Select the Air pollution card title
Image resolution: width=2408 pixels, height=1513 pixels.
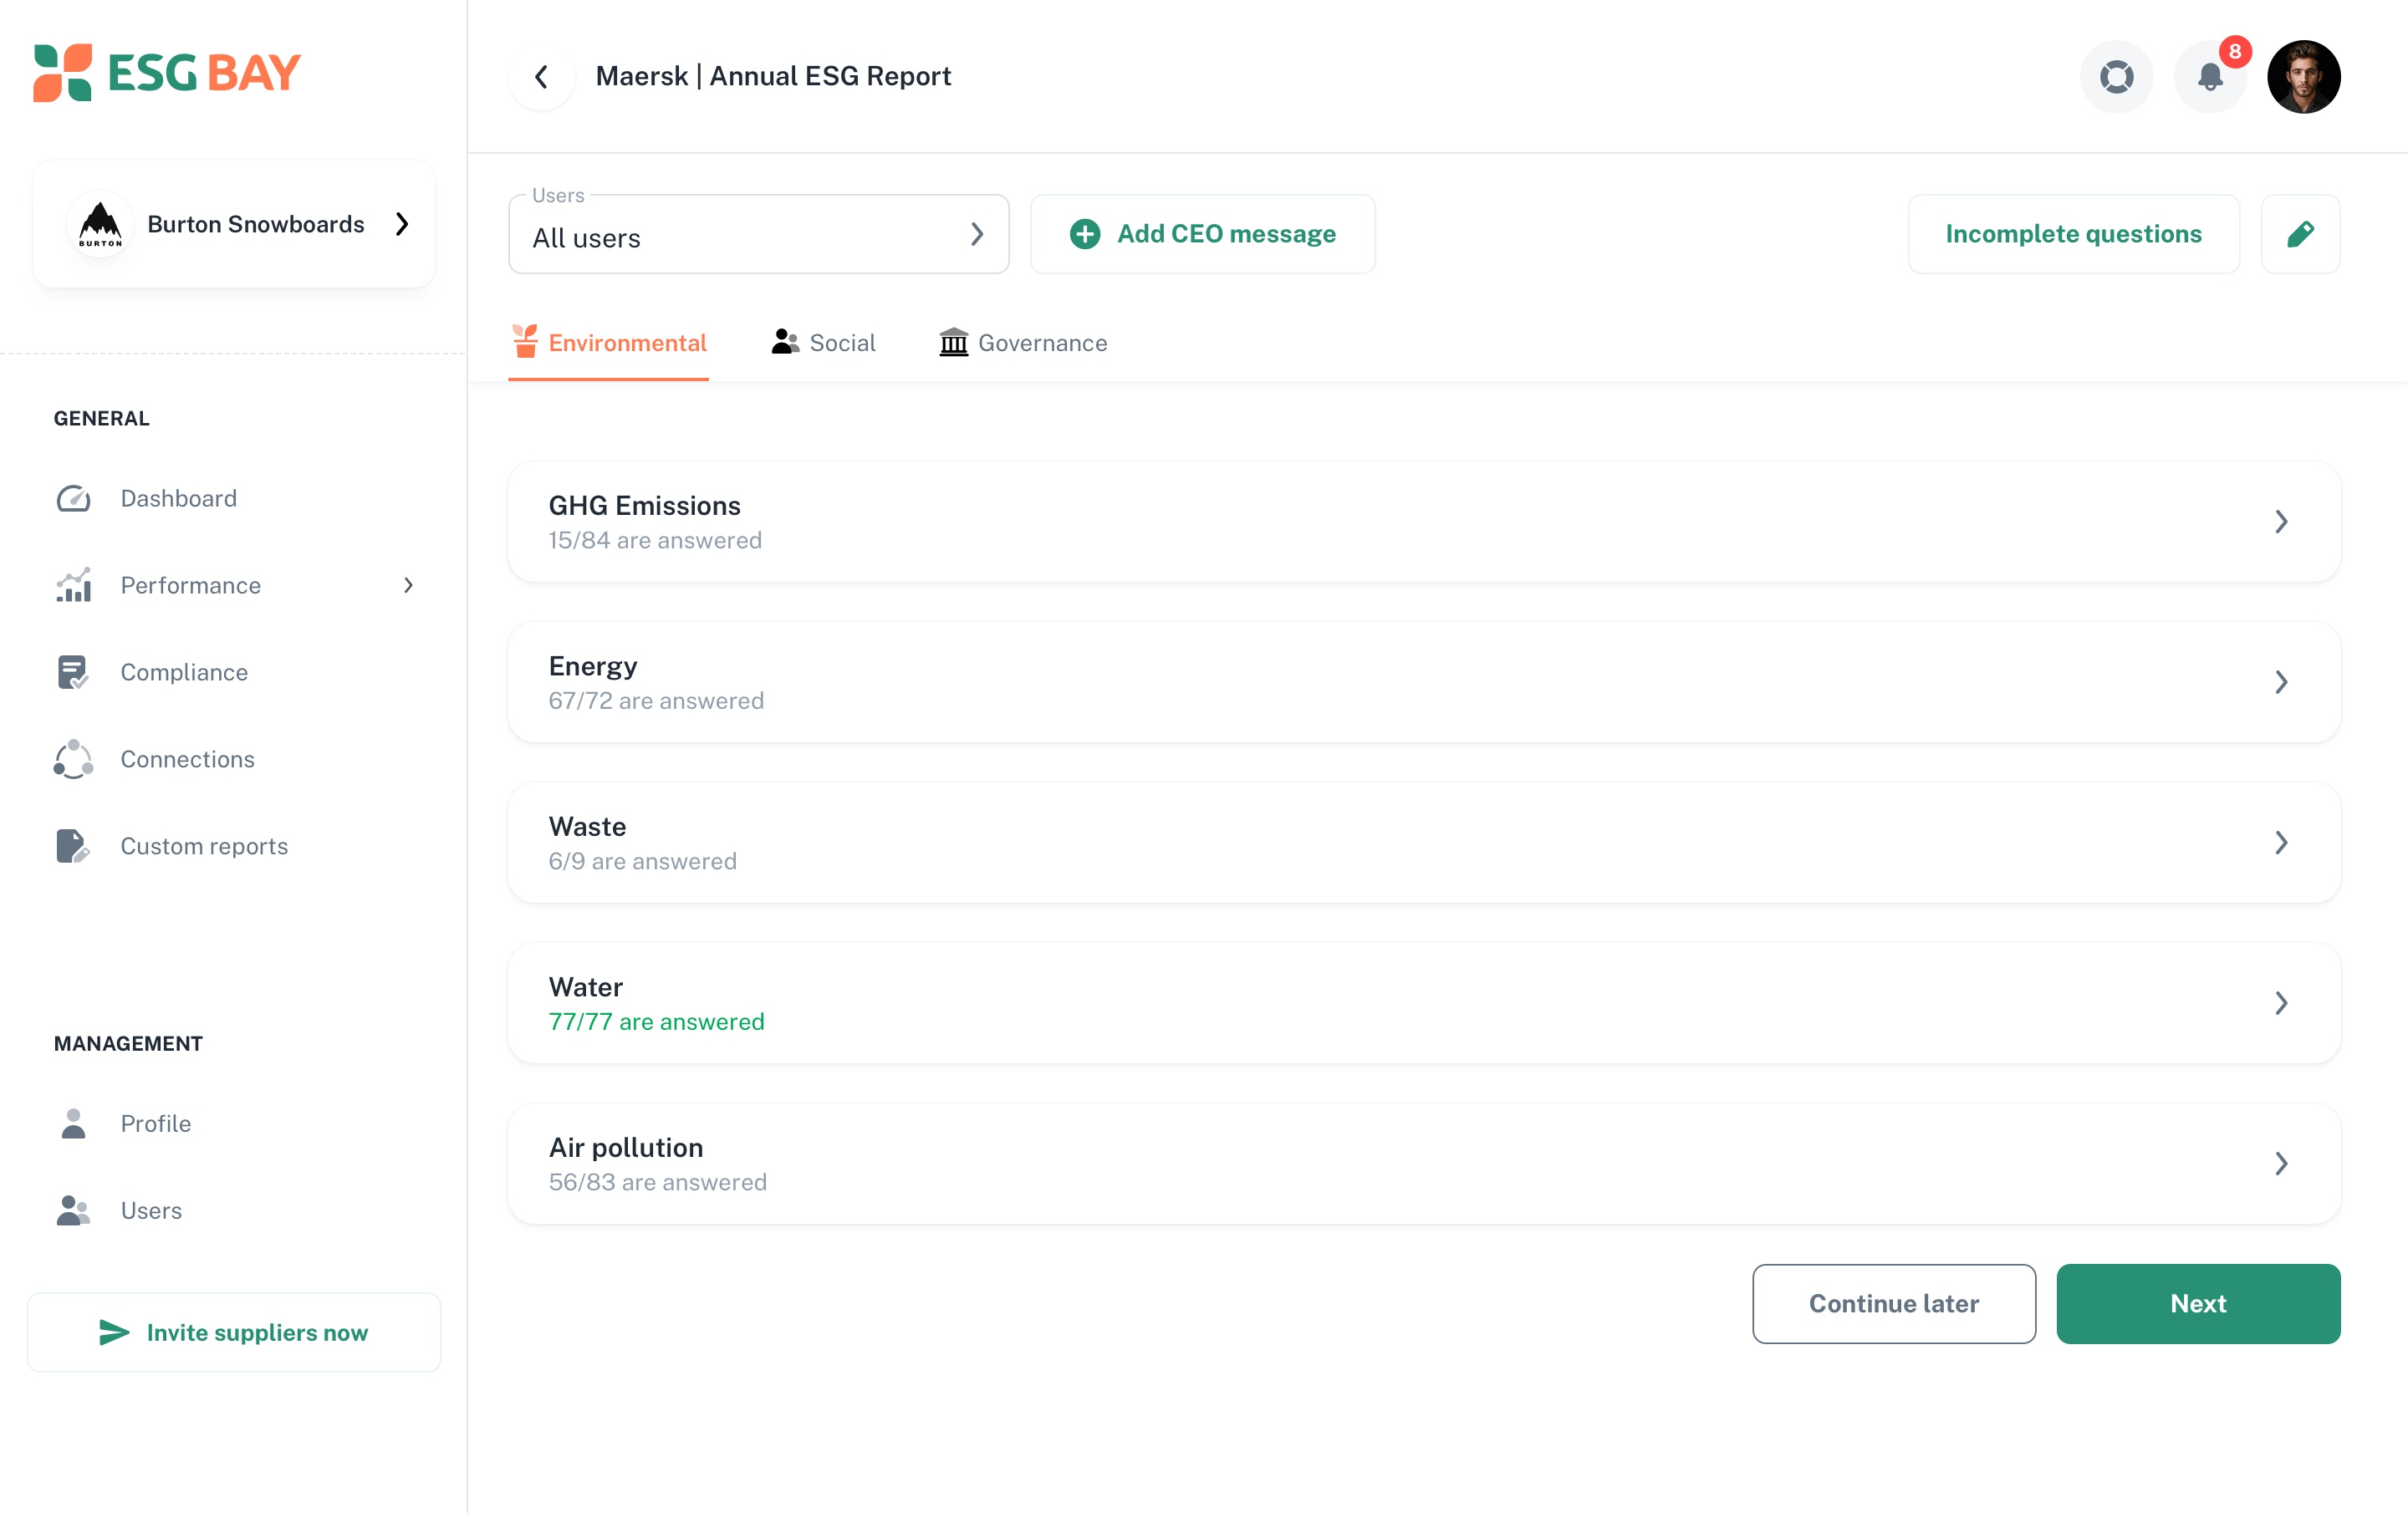click(626, 1147)
